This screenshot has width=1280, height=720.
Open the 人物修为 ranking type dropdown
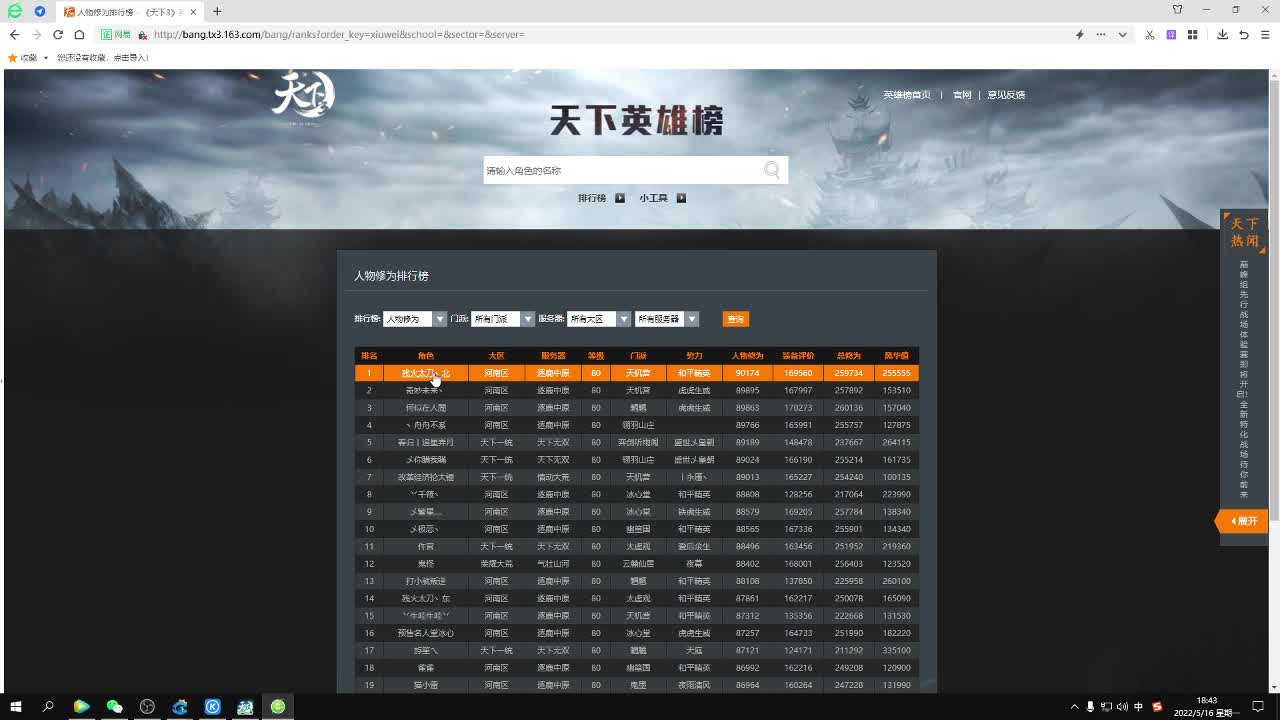(415, 319)
